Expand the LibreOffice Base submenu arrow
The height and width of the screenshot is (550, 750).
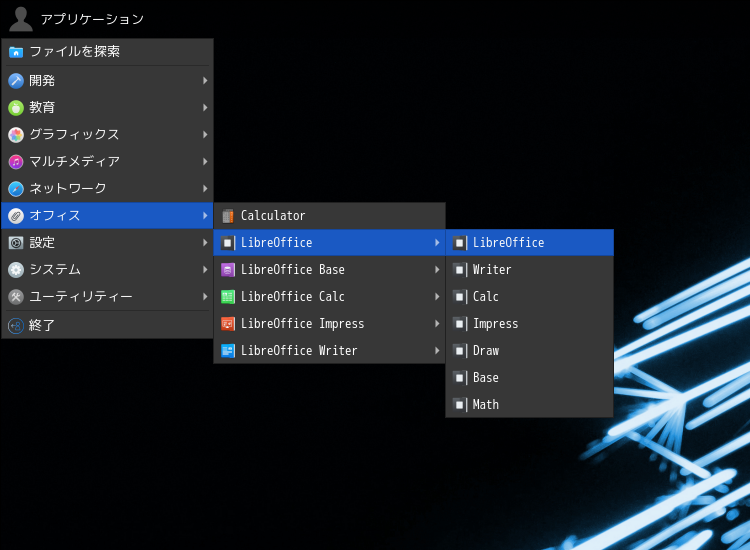[437, 270]
